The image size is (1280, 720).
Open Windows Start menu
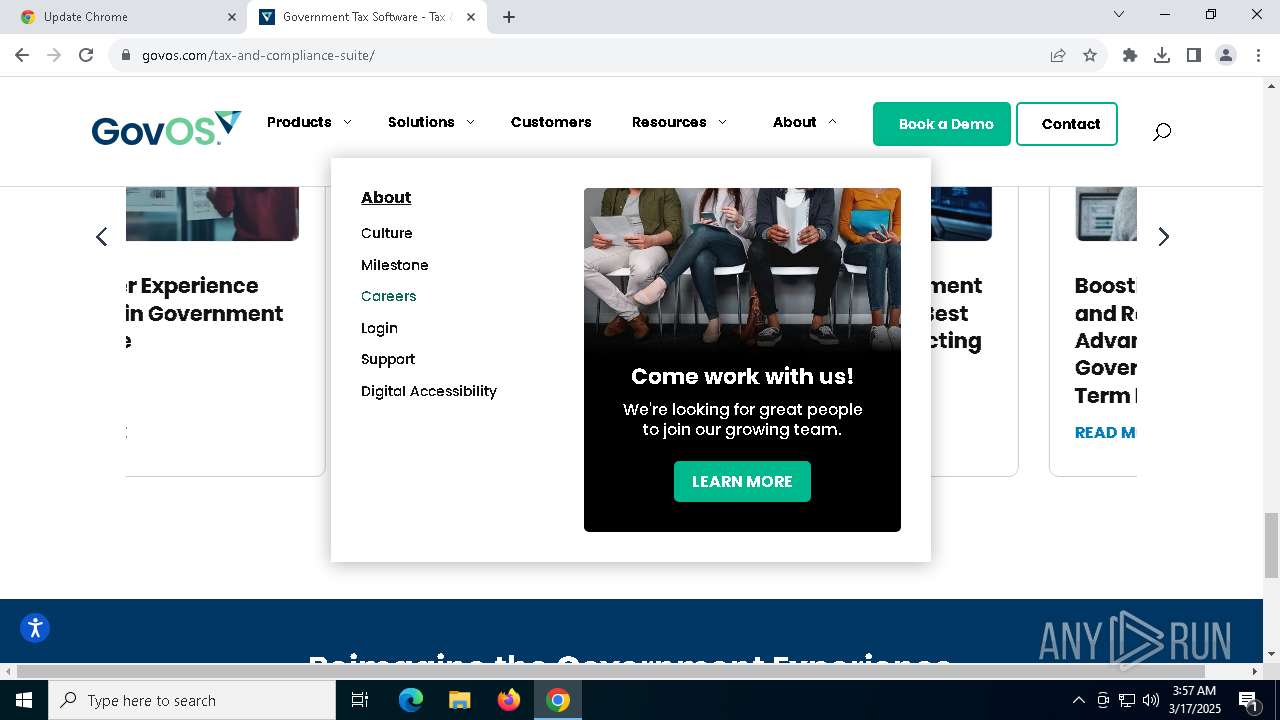tap(24, 700)
